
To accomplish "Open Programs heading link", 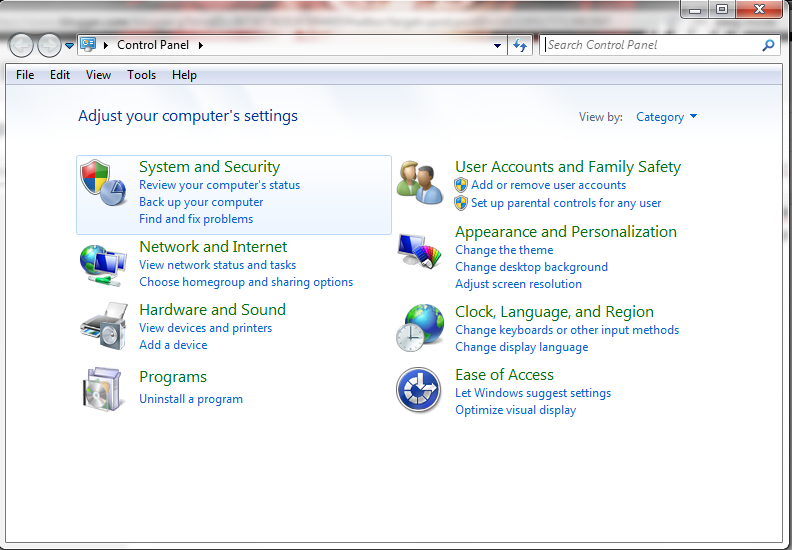I will [x=173, y=377].
